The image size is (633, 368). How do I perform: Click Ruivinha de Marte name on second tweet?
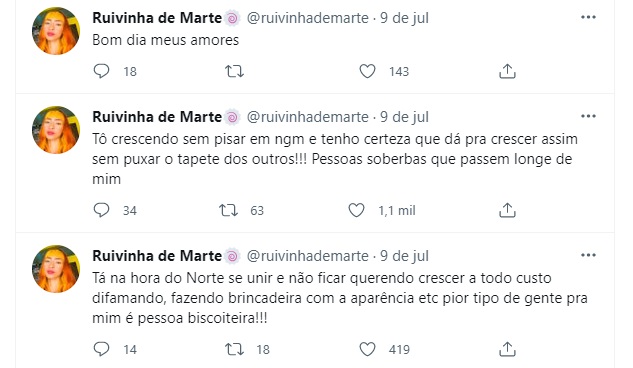(157, 117)
